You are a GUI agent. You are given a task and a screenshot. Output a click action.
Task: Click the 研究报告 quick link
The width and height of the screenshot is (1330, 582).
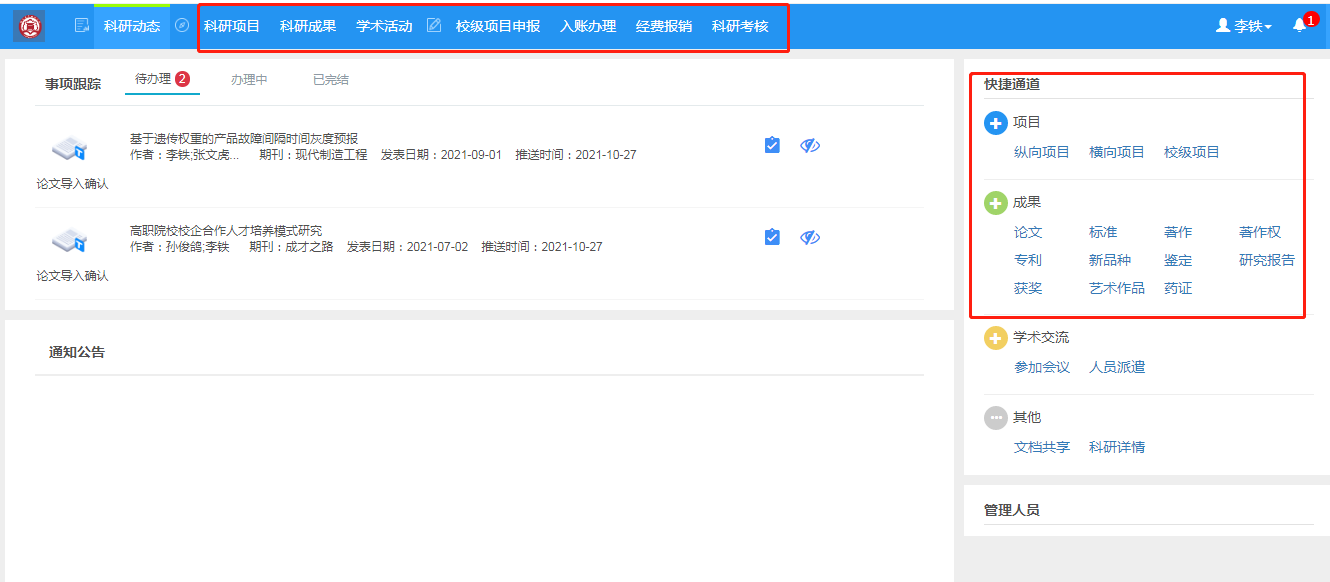click(1267, 260)
